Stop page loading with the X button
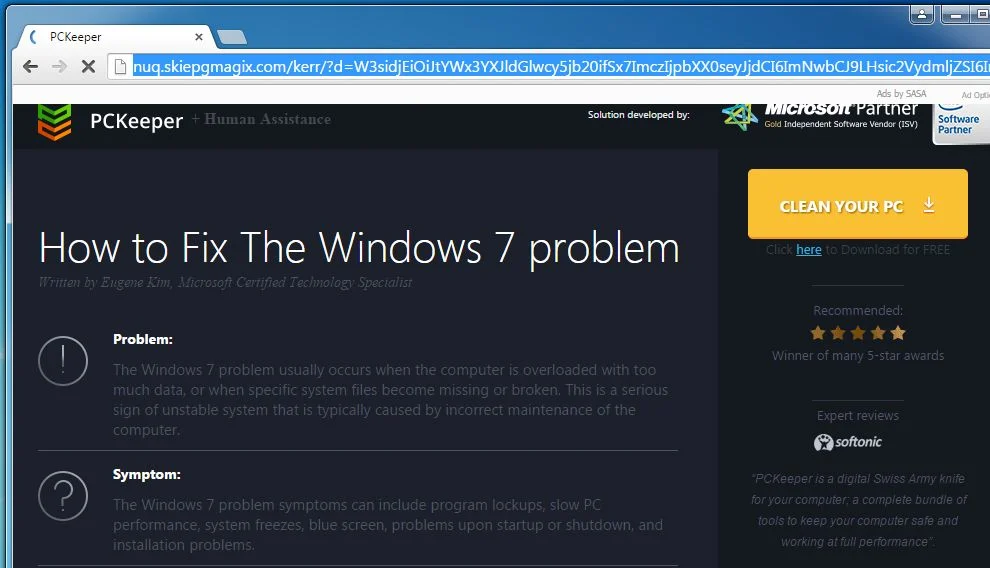Image resolution: width=990 pixels, height=568 pixels. 88,66
